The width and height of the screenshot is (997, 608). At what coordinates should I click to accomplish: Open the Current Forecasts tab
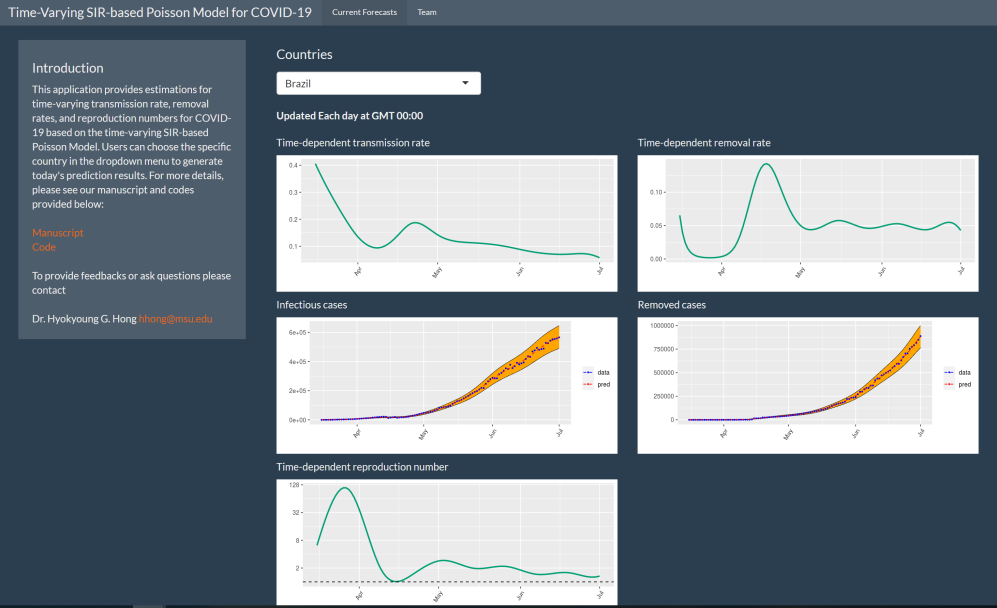click(364, 12)
